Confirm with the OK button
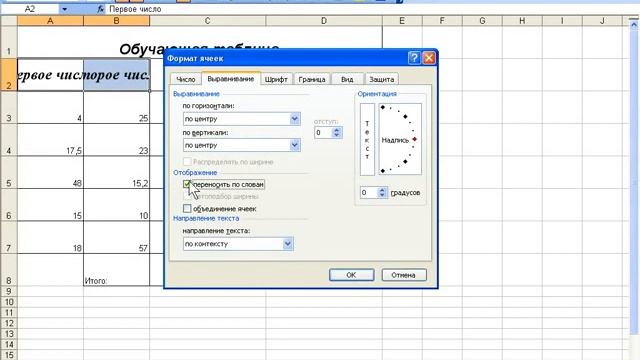 [x=351, y=275]
